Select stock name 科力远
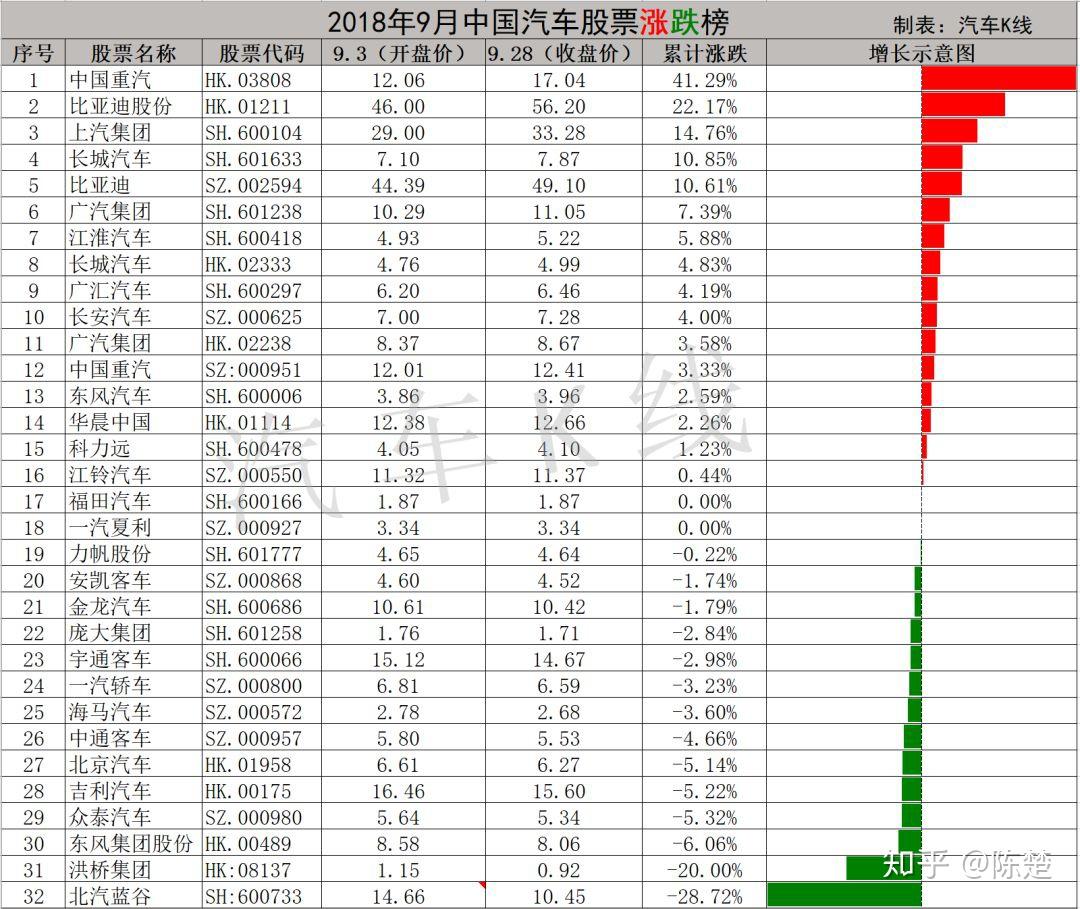The height and width of the screenshot is (909, 1080). pos(100,448)
